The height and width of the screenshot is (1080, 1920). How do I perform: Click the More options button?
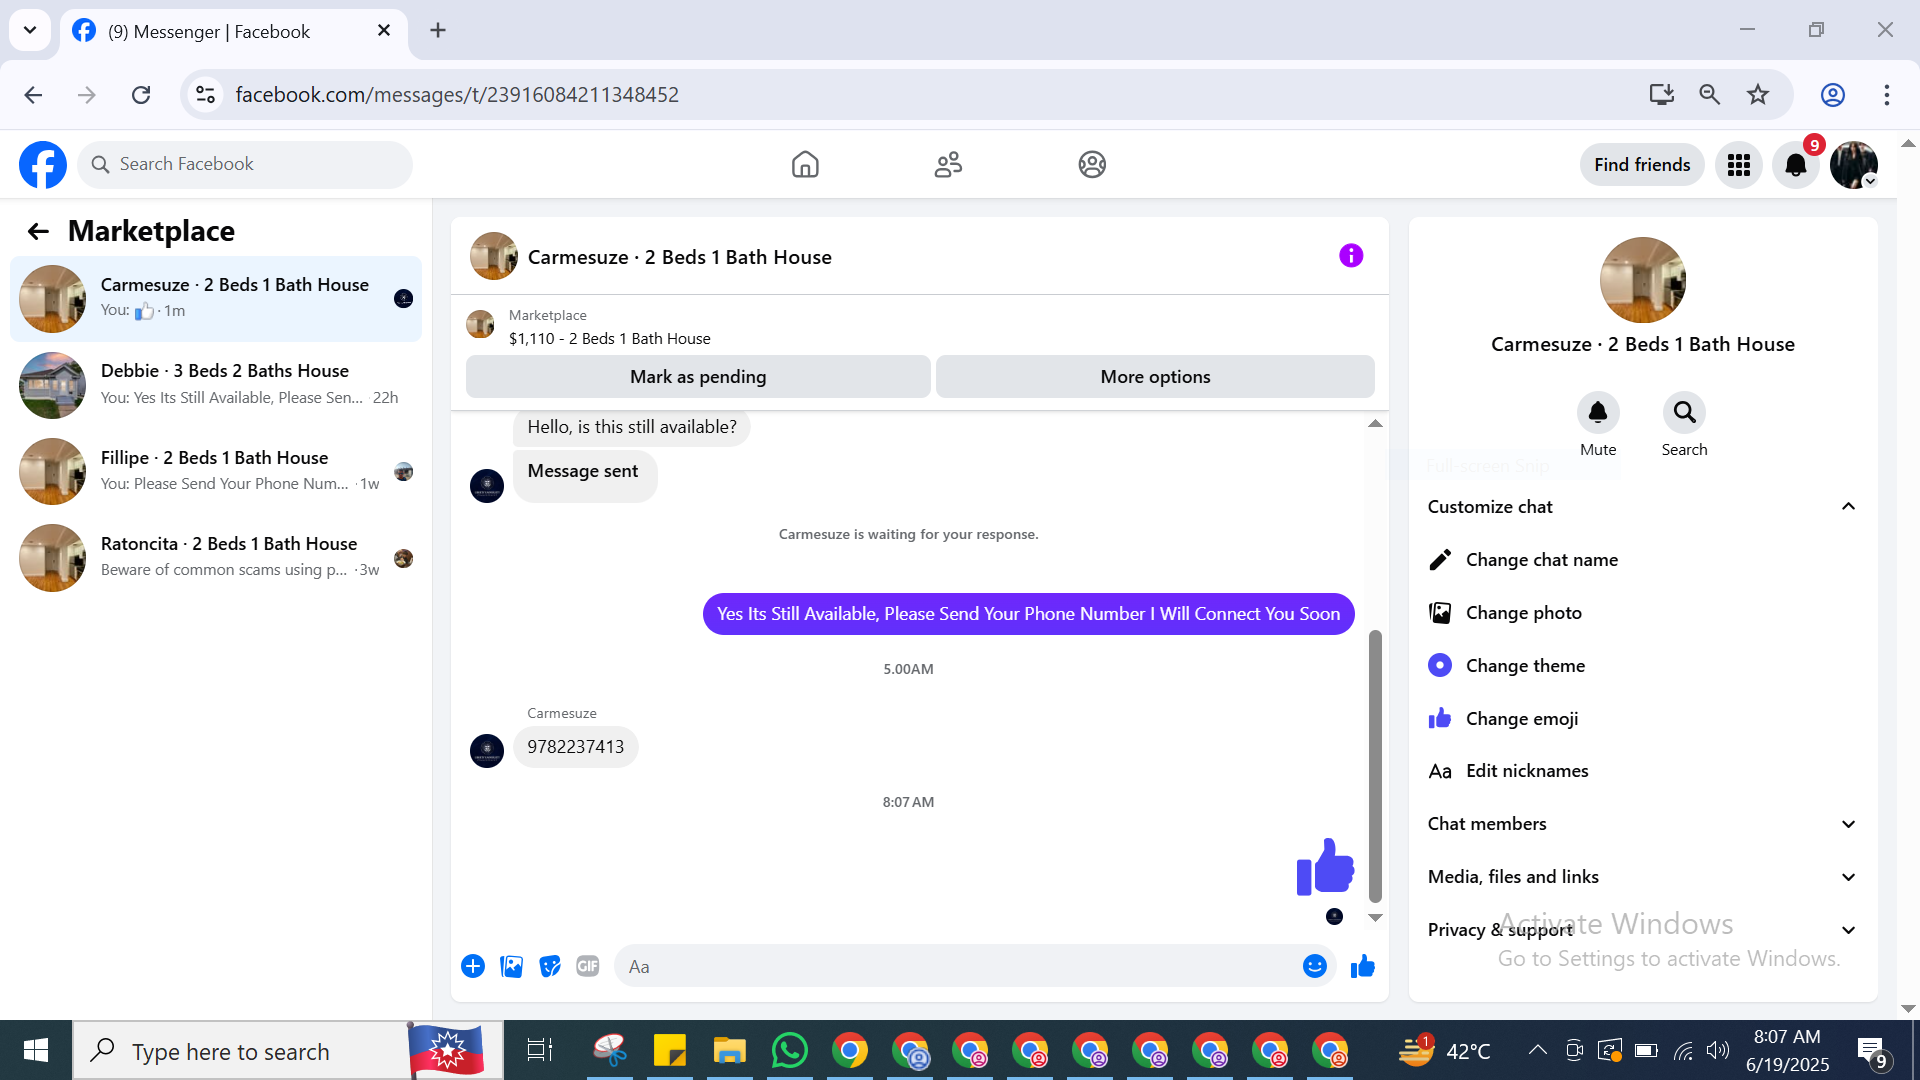click(1155, 377)
